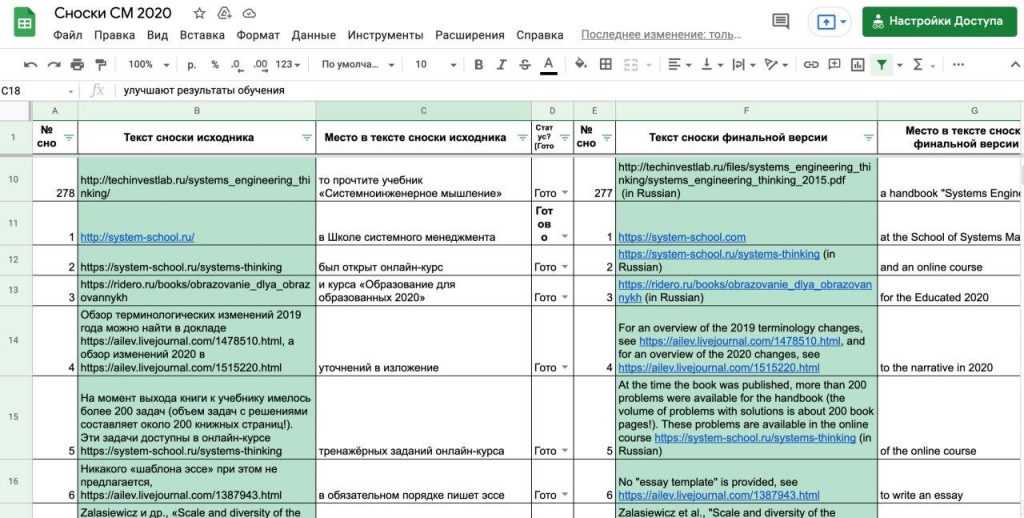The image size is (1024, 518).
Task: Open the font family dropdown
Action: tap(358, 65)
